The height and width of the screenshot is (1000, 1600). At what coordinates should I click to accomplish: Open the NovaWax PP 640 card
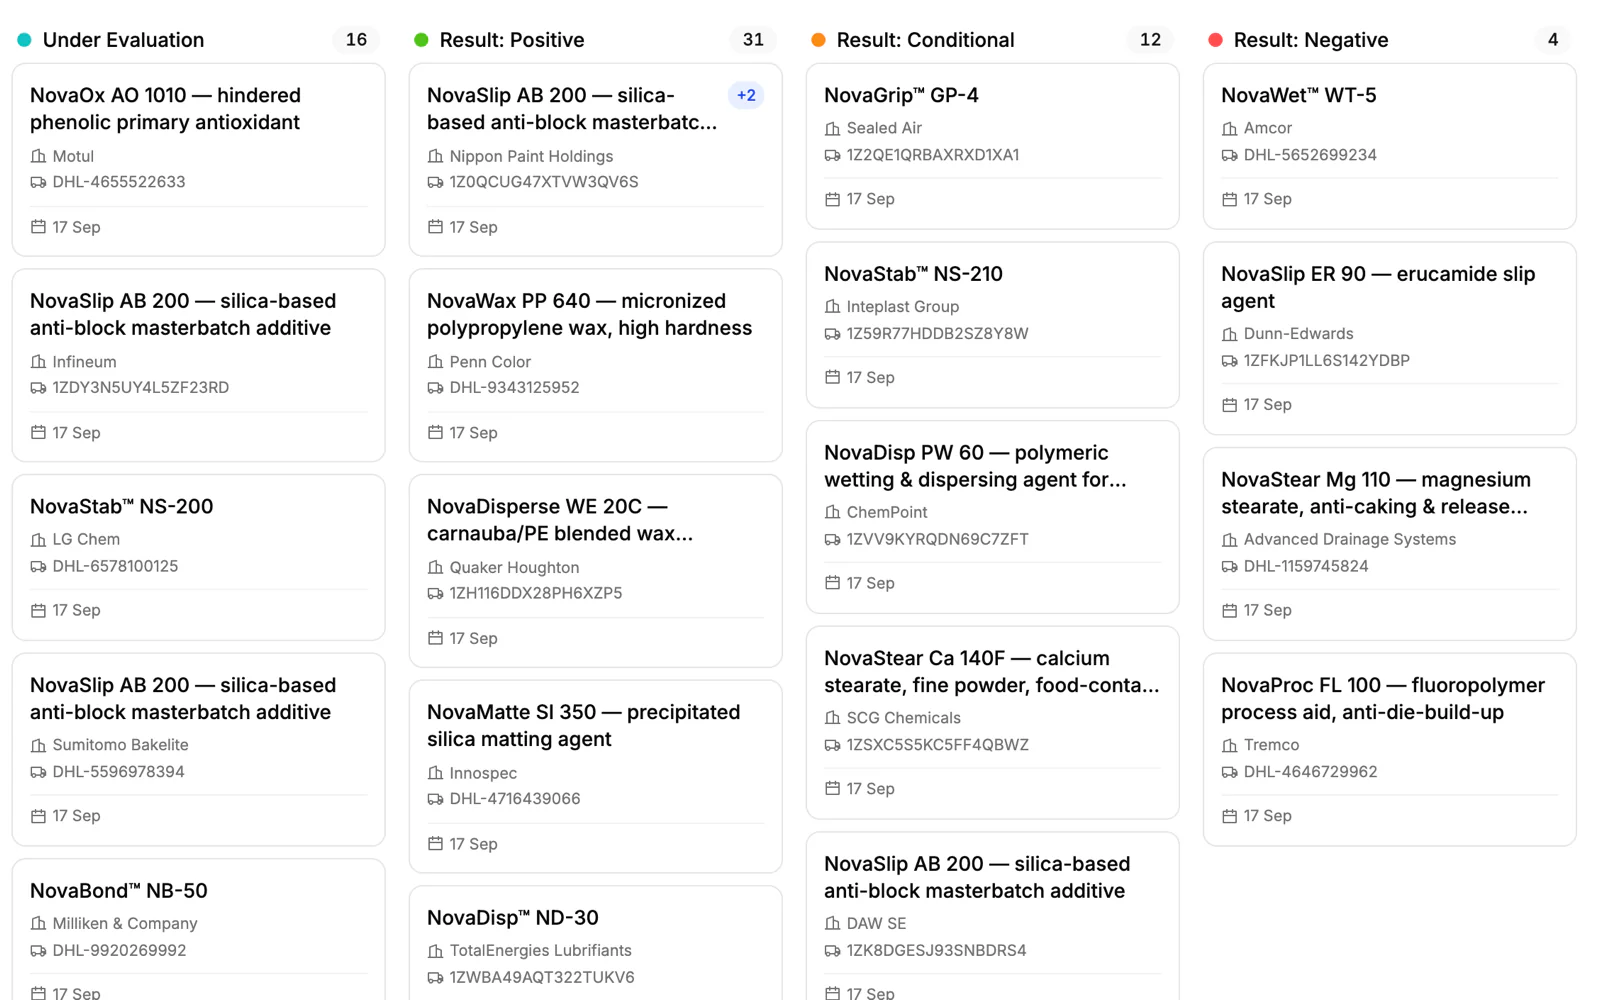coord(595,365)
